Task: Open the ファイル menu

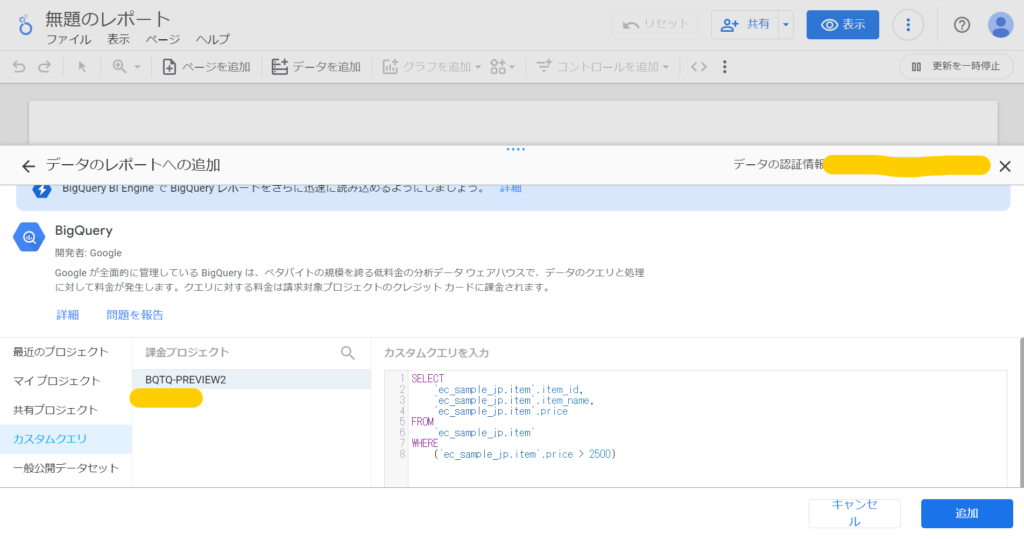Action: tap(69, 40)
